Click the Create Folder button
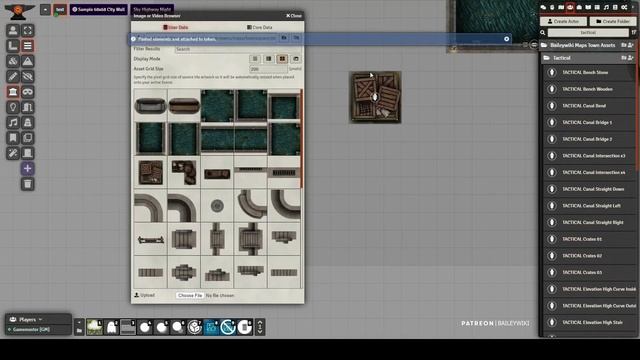The width and height of the screenshot is (640, 360). pyautogui.click(x=613, y=21)
